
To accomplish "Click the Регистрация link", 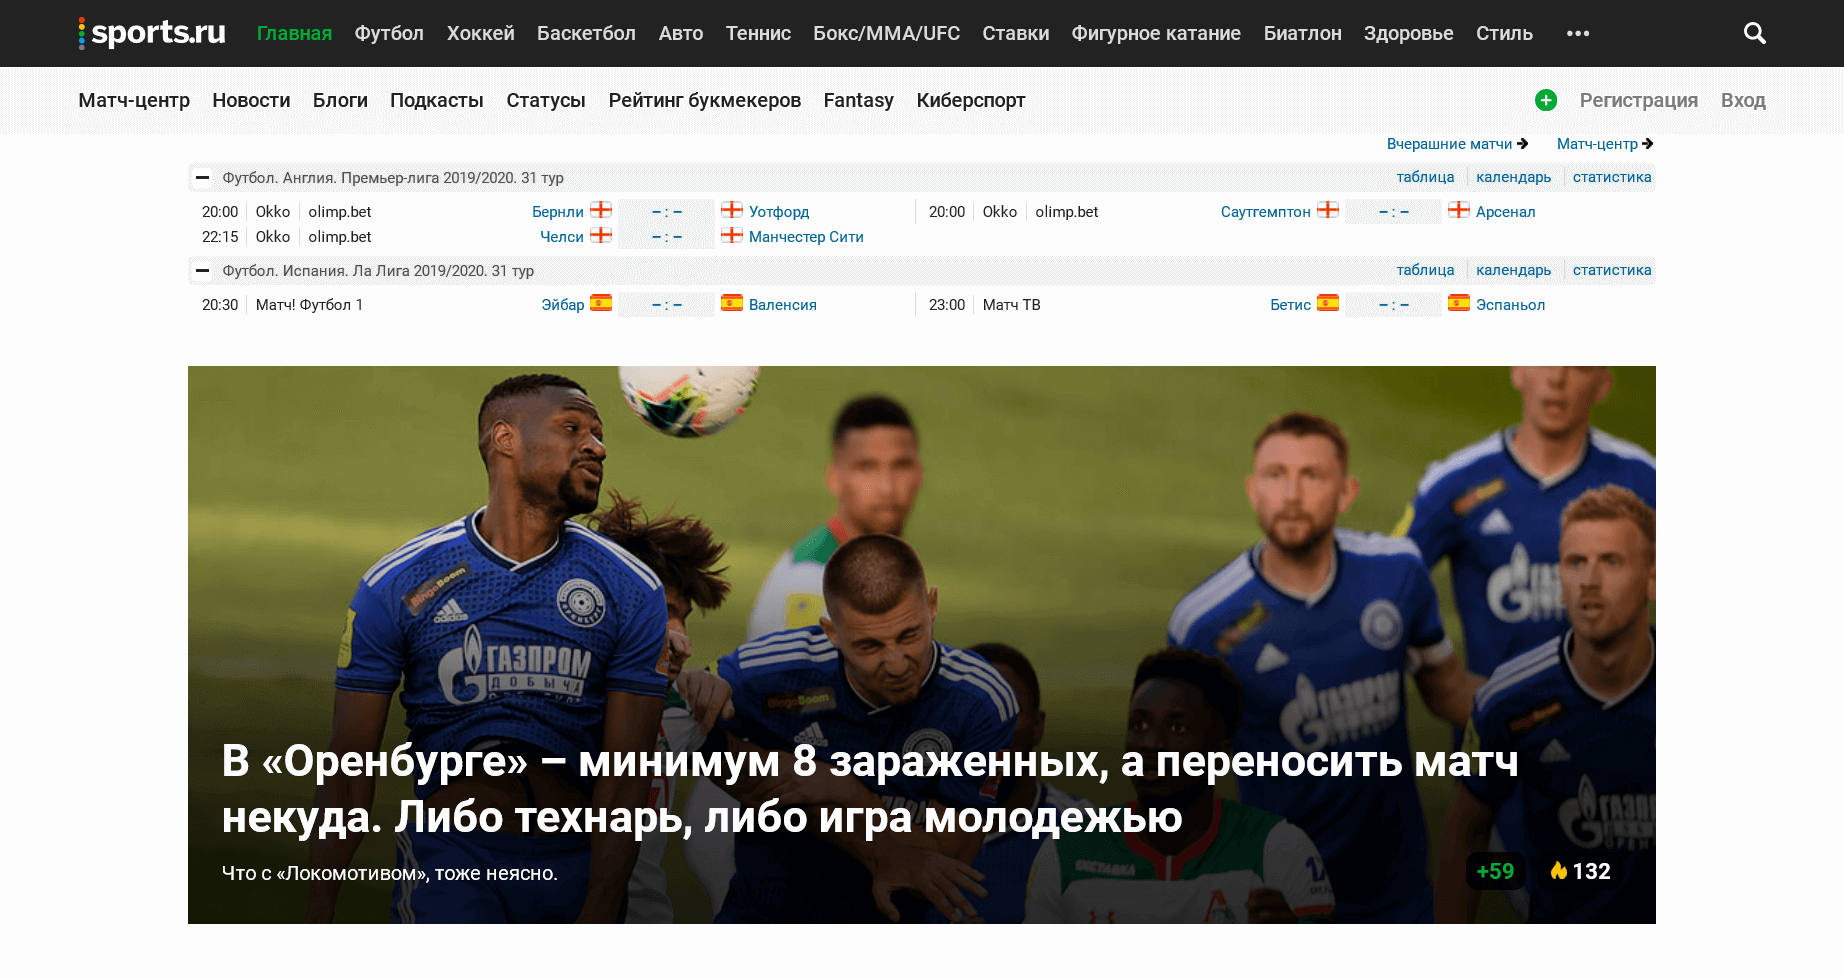I will click(1639, 100).
